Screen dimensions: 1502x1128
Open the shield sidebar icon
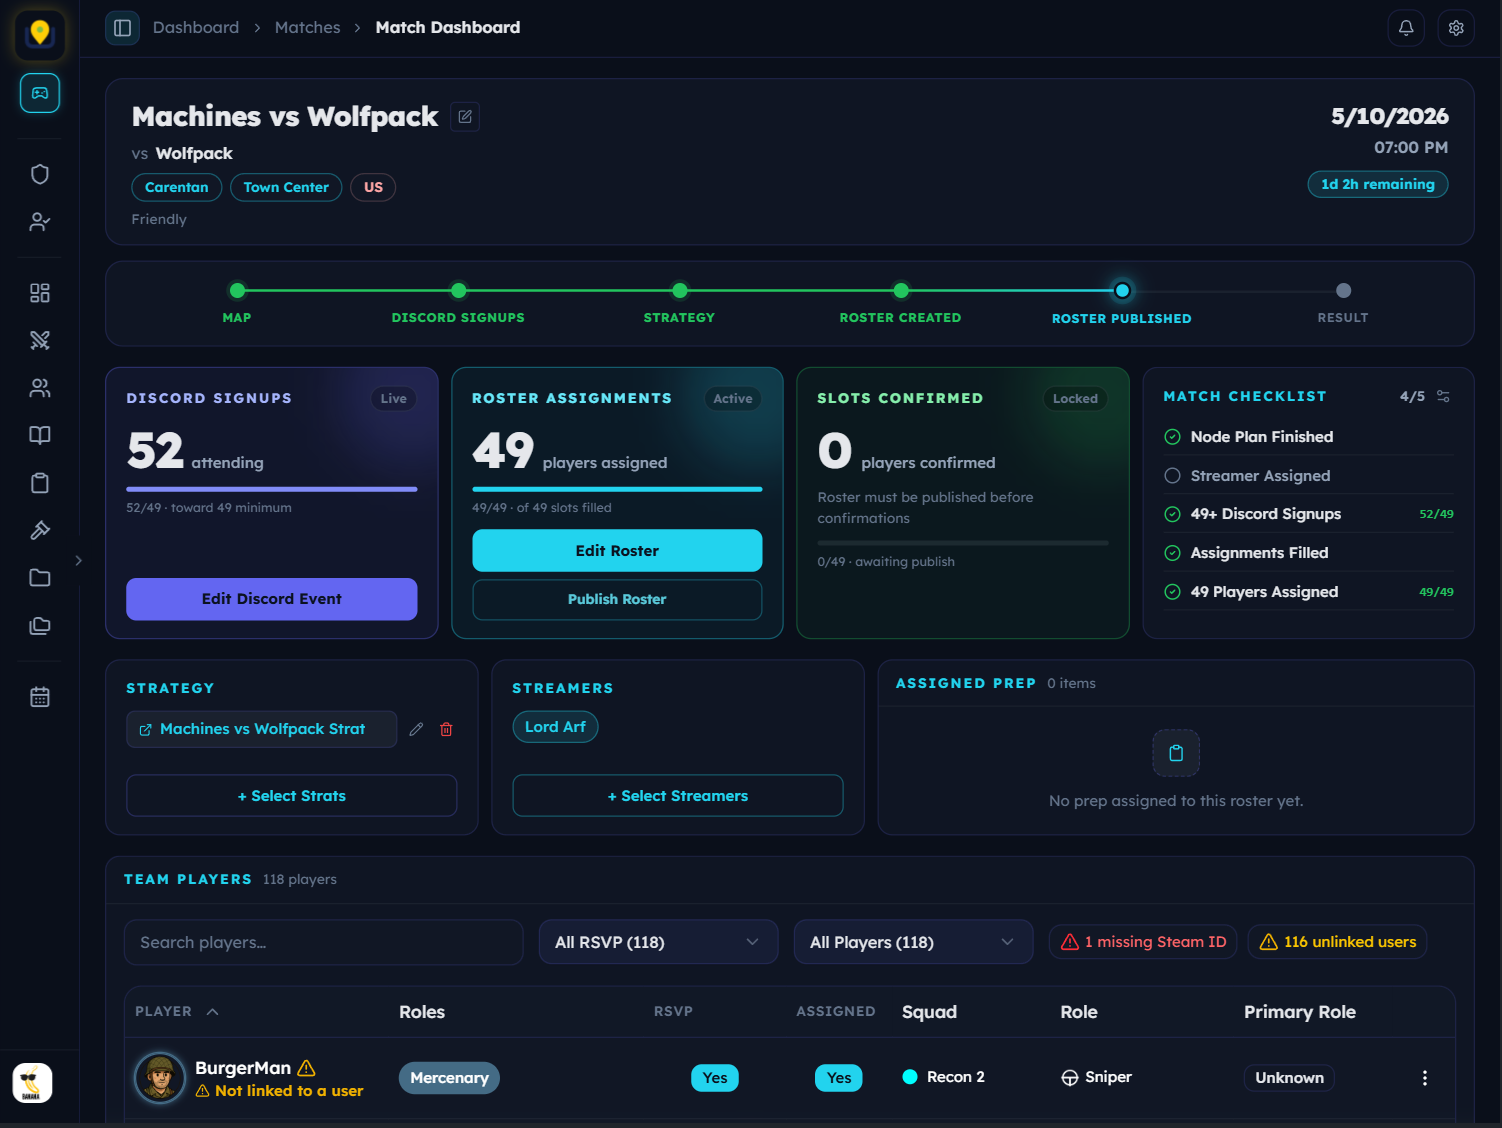pyautogui.click(x=40, y=174)
